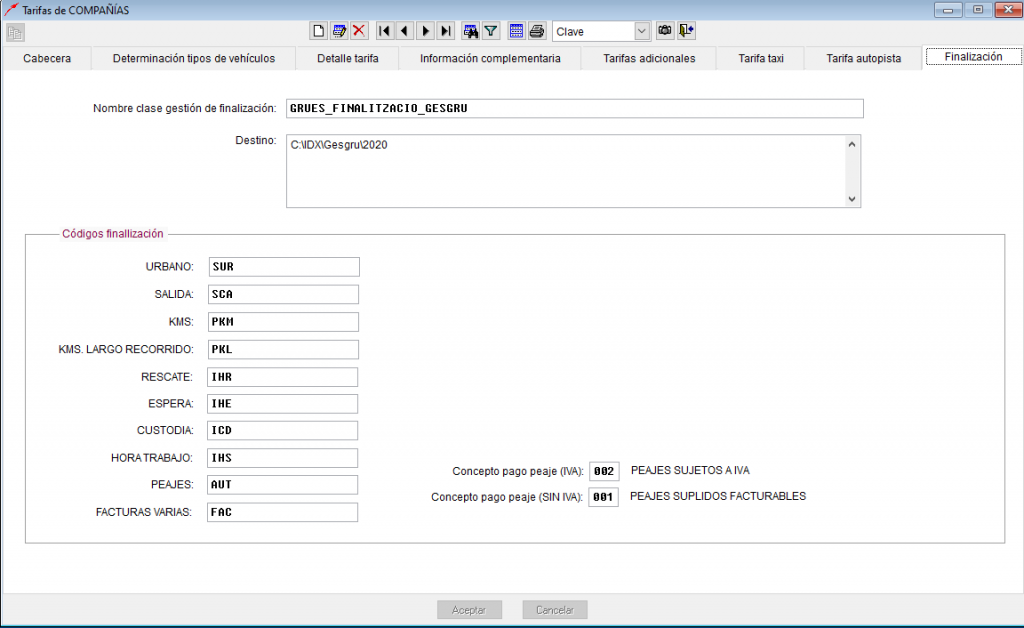This screenshot has height=628, width=1024.
Task: Open the grid list view icon
Action: (516, 31)
